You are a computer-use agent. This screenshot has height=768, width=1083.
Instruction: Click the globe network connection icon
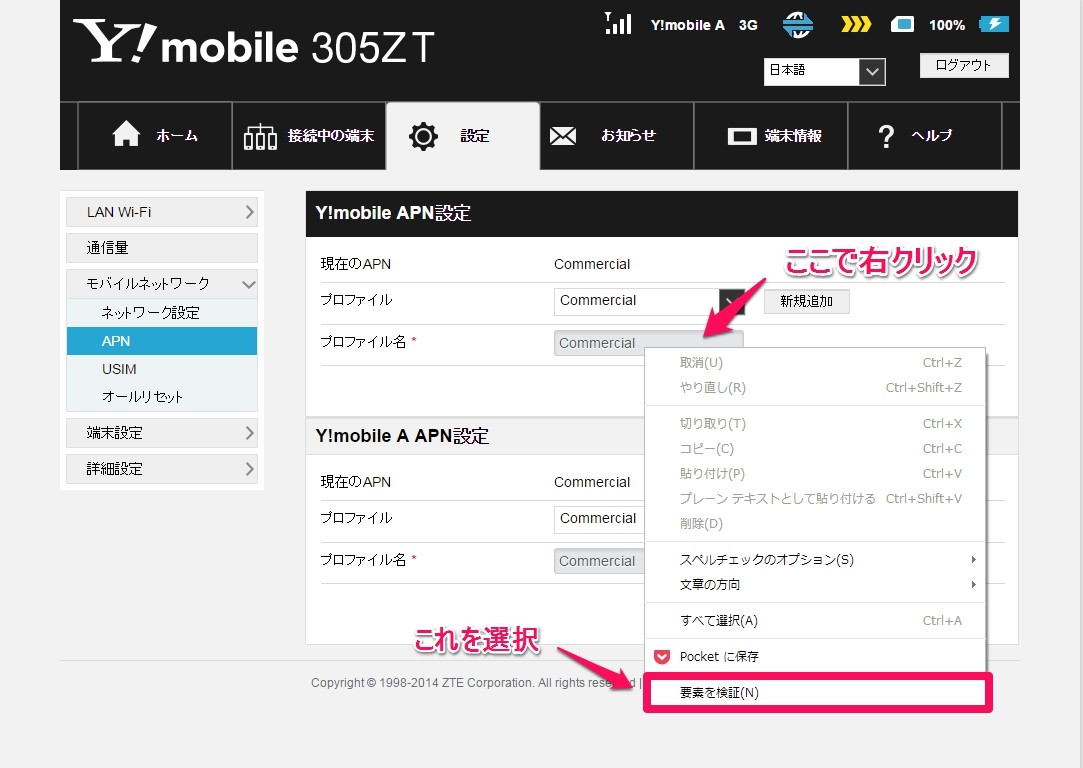pyautogui.click(x=797, y=25)
